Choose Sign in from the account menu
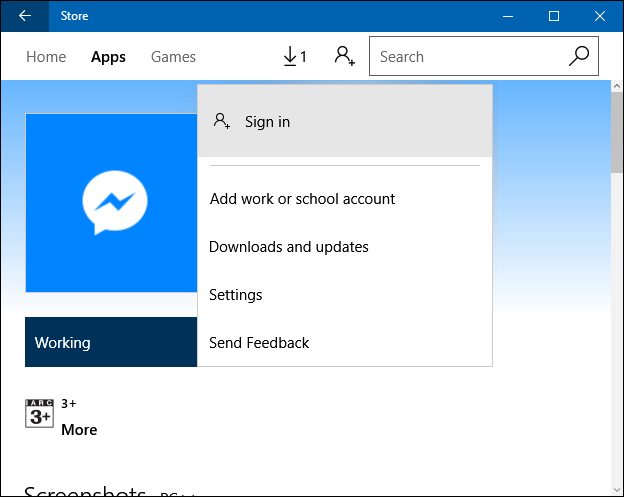The image size is (624, 497). 345,121
